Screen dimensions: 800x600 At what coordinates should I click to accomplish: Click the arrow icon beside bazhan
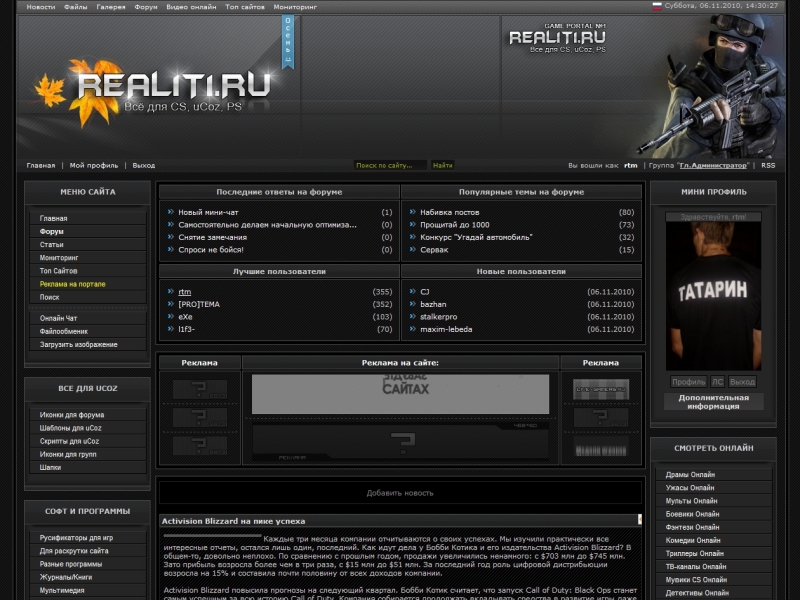click(x=412, y=304)
